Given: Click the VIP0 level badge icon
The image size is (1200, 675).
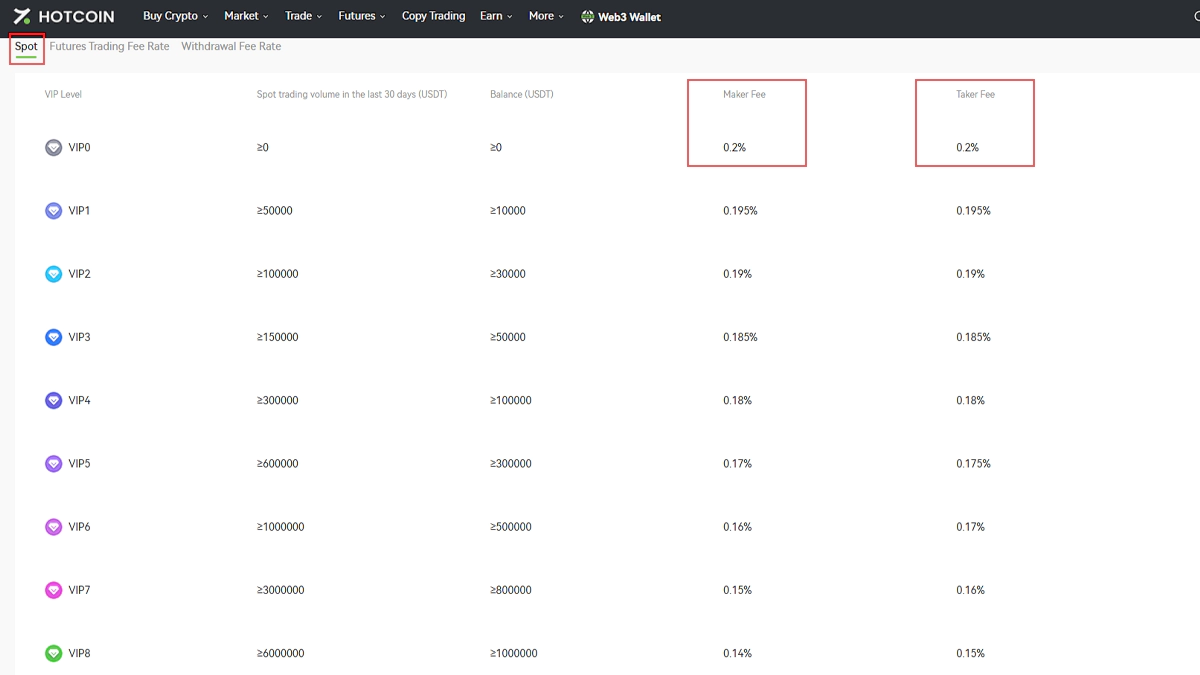Looking at the screenshot, I should tap(53, 148).
